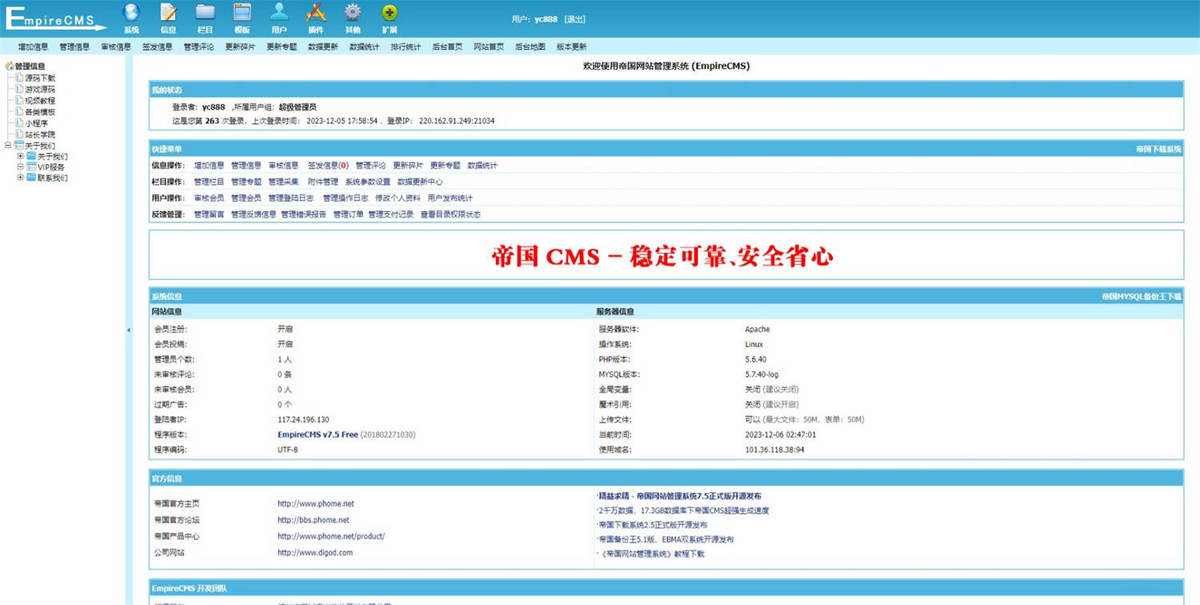Open 管理操作日志 link
Viewport: 1200px width, 605px height.
(346, 198)
